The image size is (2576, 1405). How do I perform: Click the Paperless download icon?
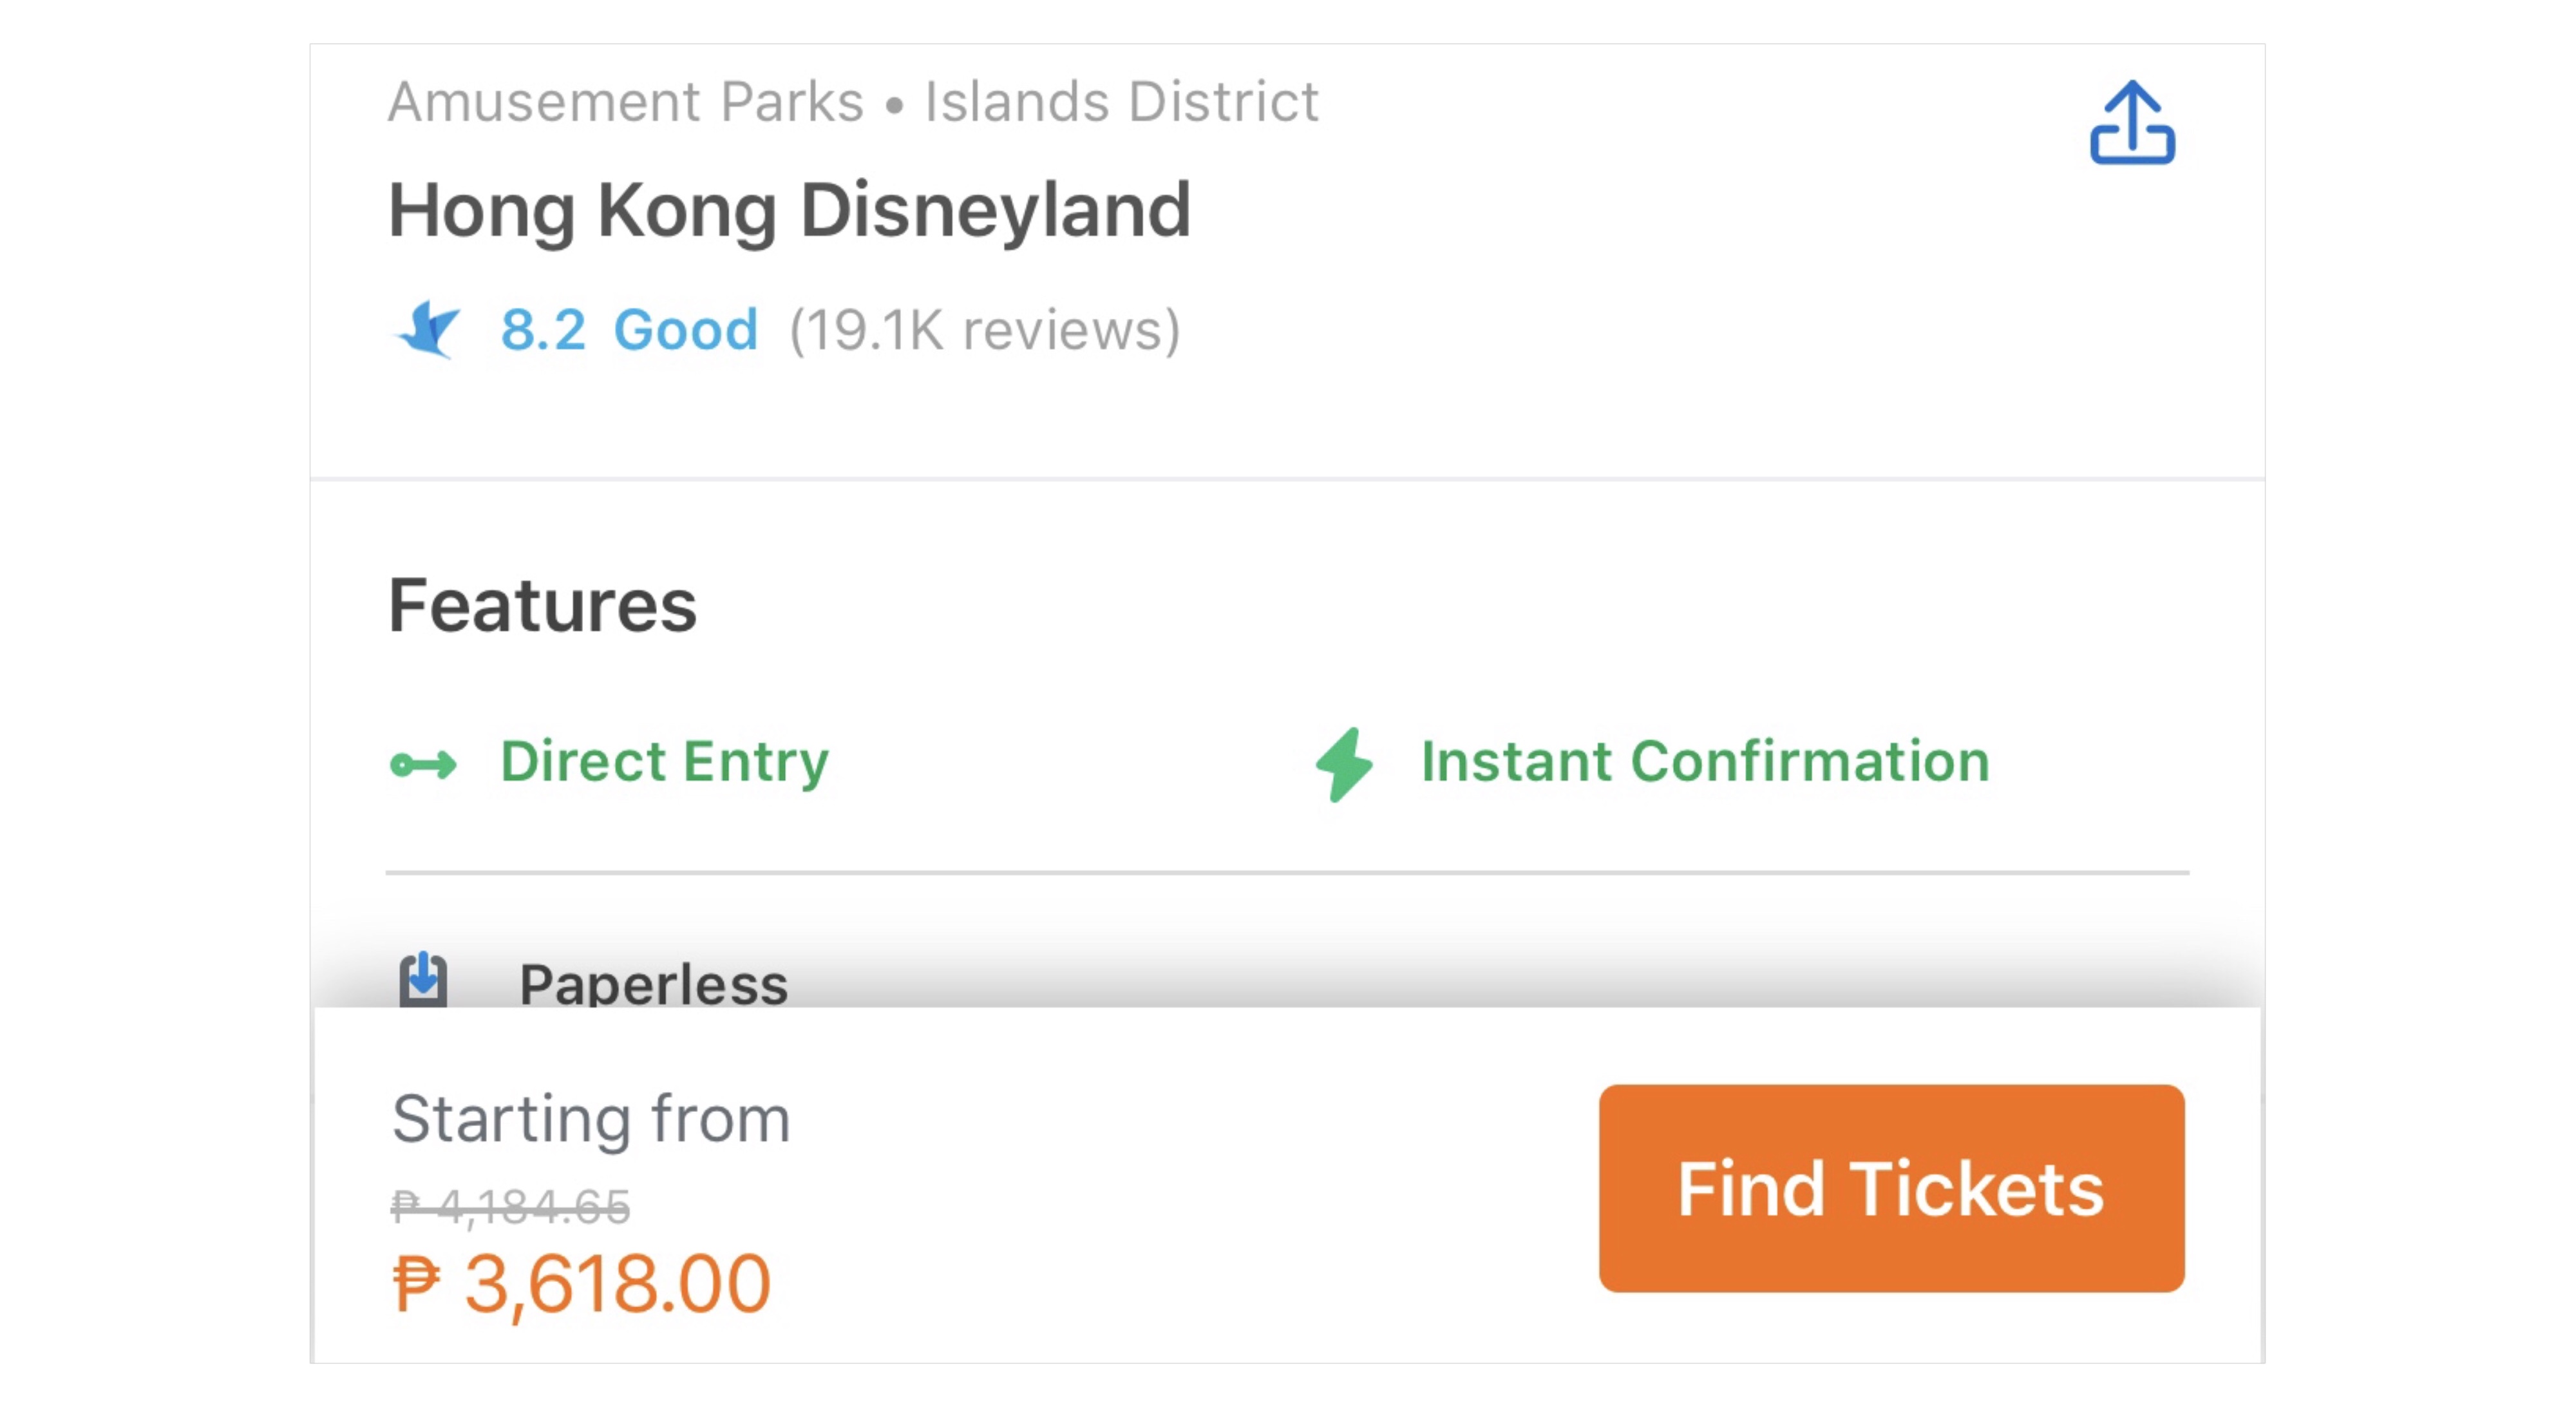[423, 979]
